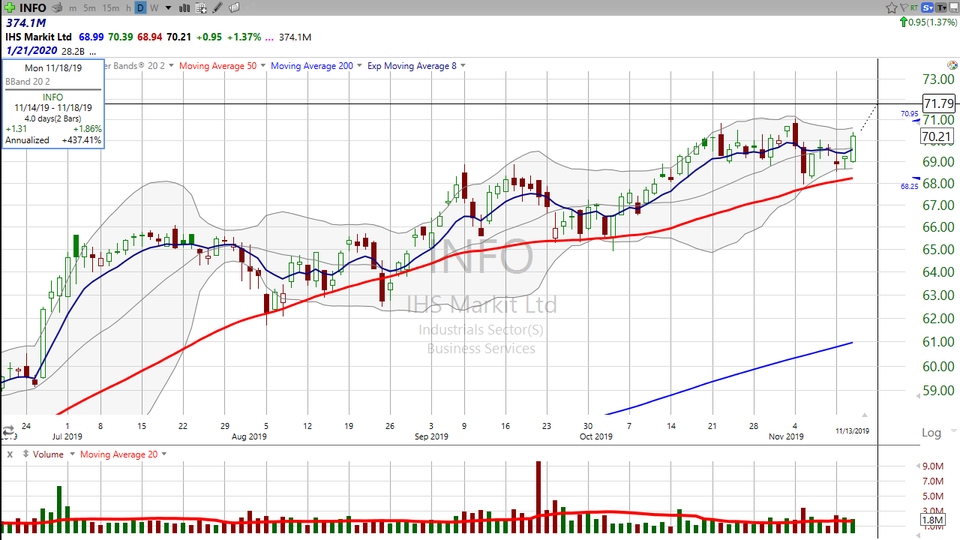Click the volume pane resize arrows icon

(26, 454)
